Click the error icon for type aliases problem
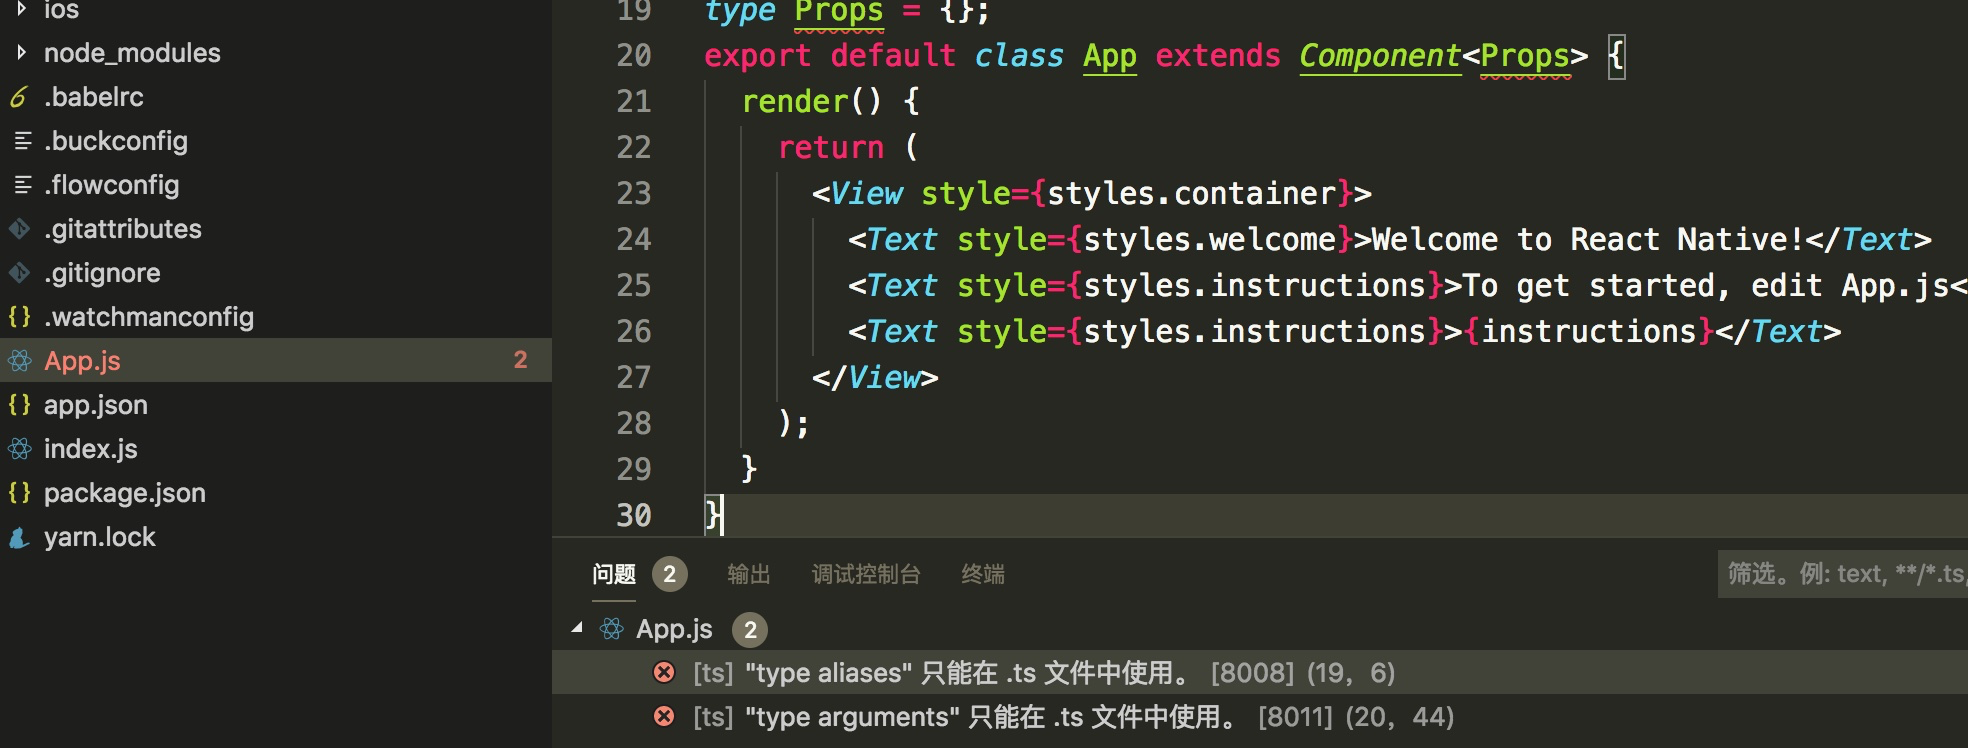This screenshot has height=748, width=1968. click(664, 672)
